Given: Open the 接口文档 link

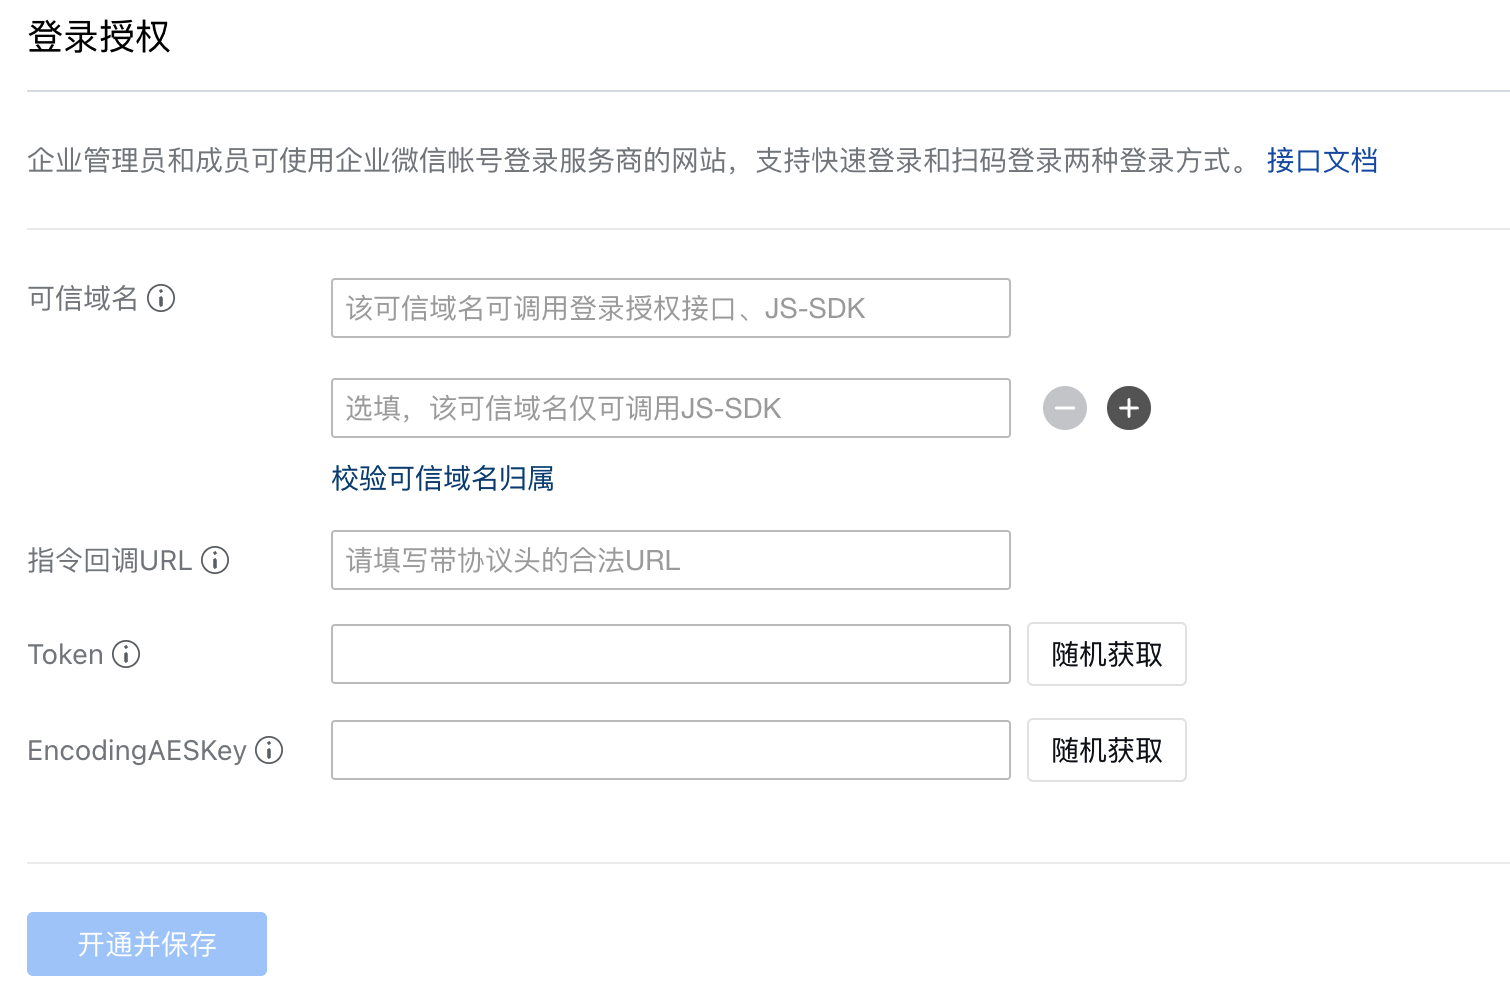Looking at the screenshot, I should (1322, 160).
